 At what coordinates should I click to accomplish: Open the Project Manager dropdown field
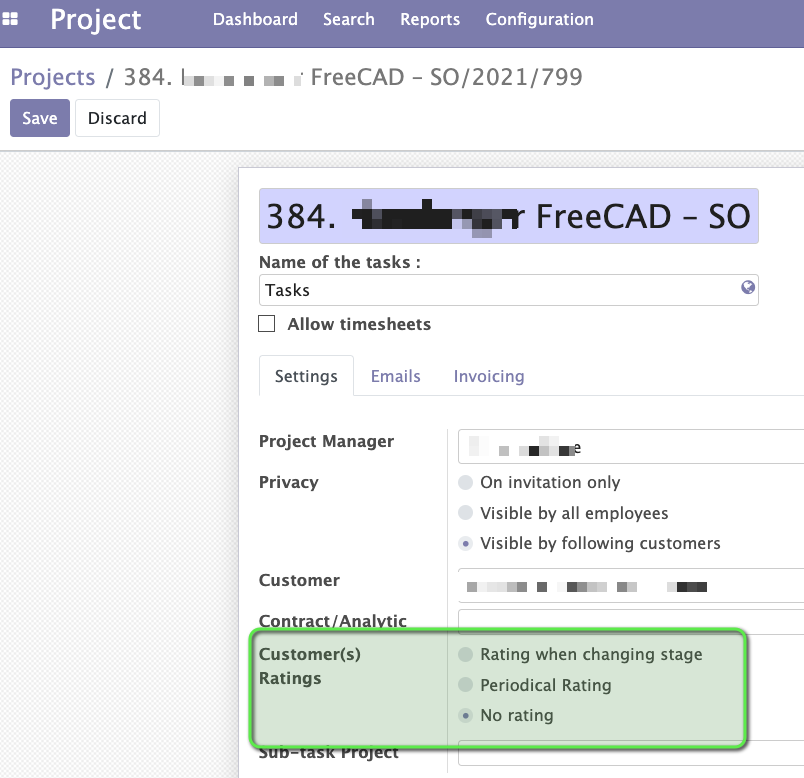(x=631, y=447)
